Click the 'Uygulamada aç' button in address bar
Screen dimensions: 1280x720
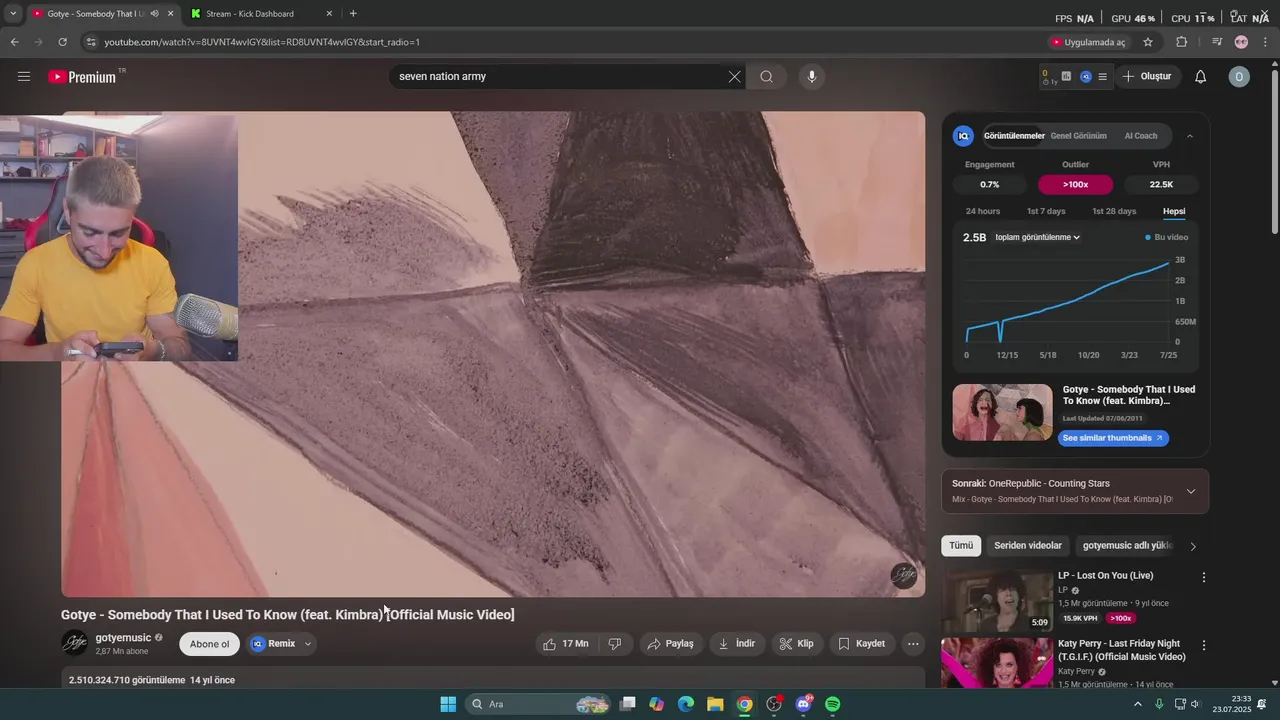tap(1088, 42)
